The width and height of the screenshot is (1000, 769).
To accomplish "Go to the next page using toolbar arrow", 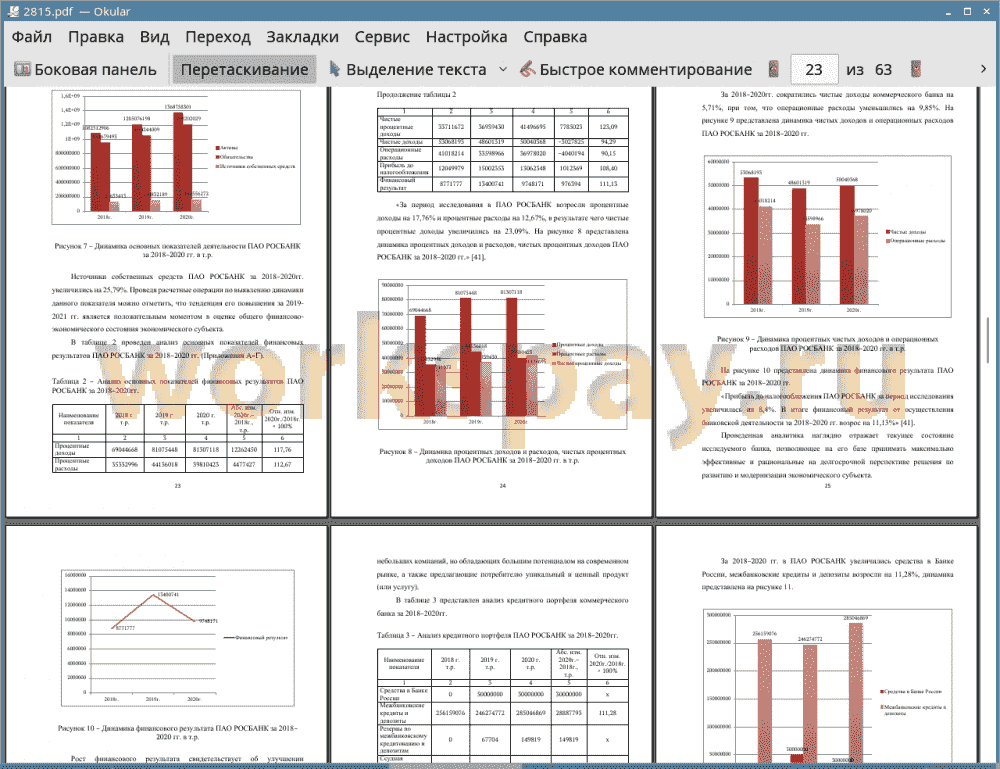I will [916, 69].
